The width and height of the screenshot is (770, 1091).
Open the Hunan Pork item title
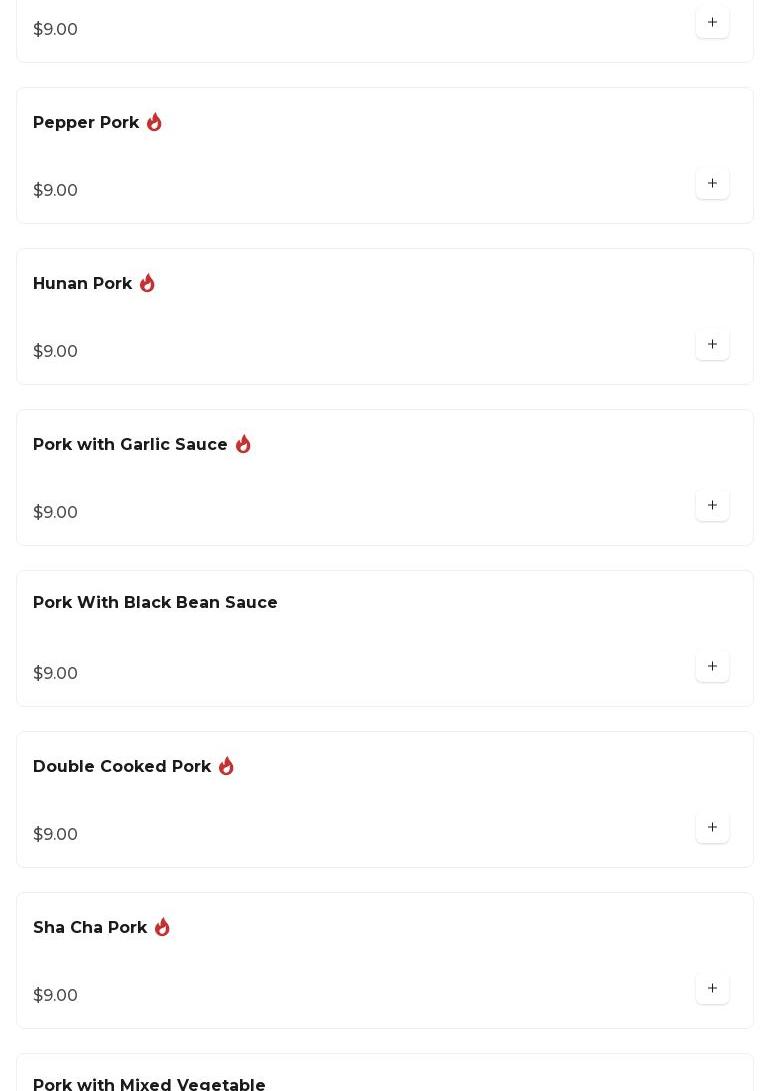pyautogui.click(x=83, y=284)
